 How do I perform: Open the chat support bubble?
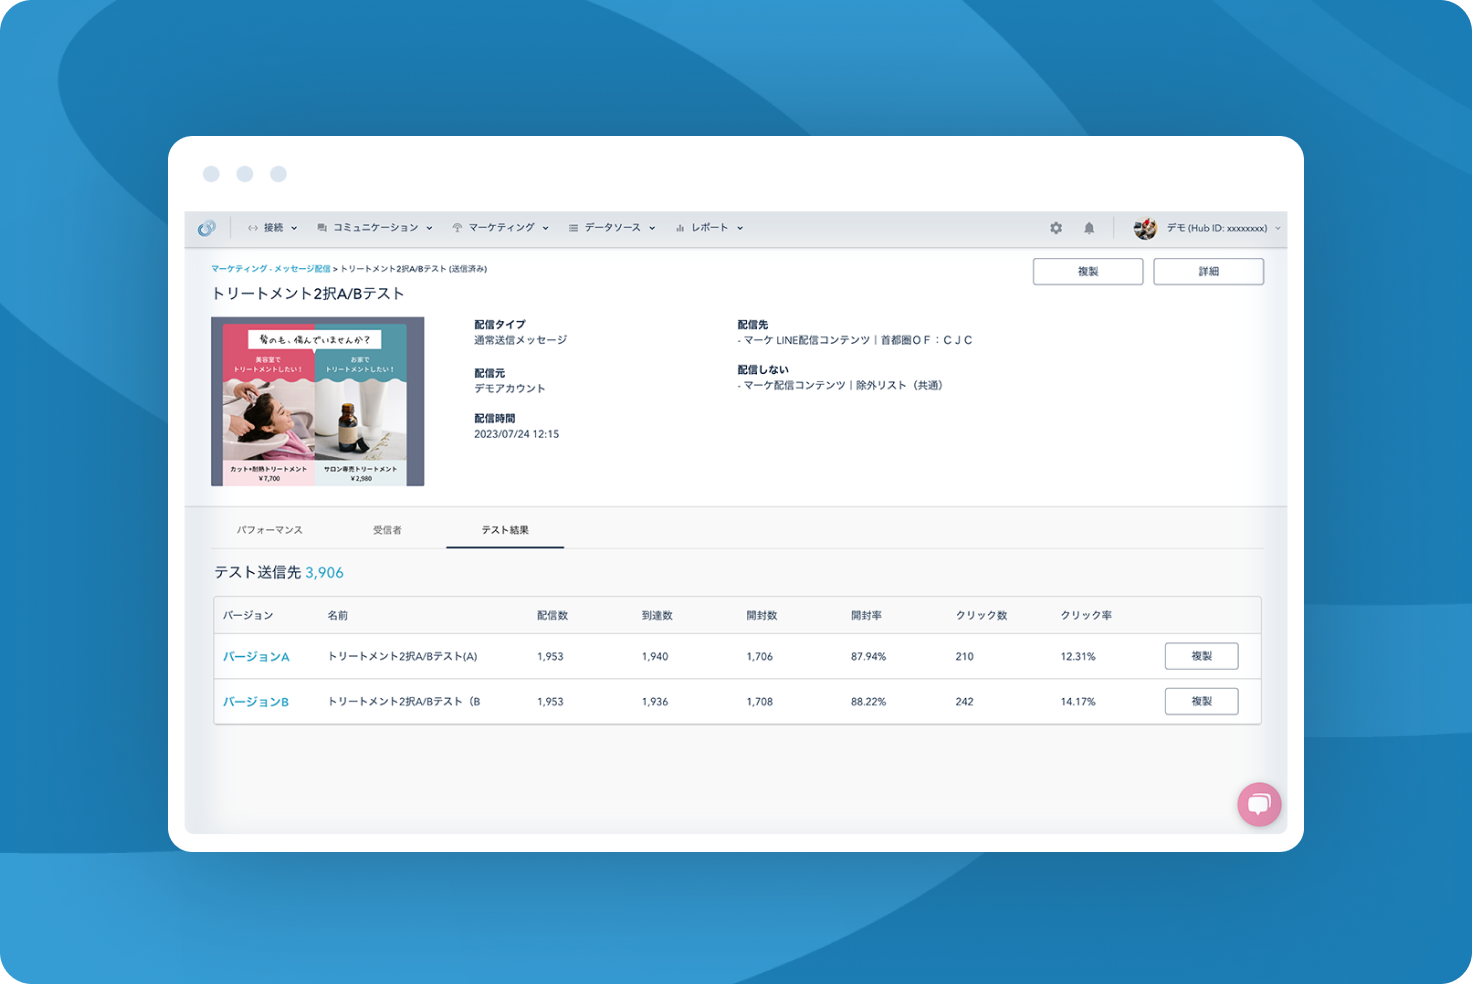pos(1259,804)
